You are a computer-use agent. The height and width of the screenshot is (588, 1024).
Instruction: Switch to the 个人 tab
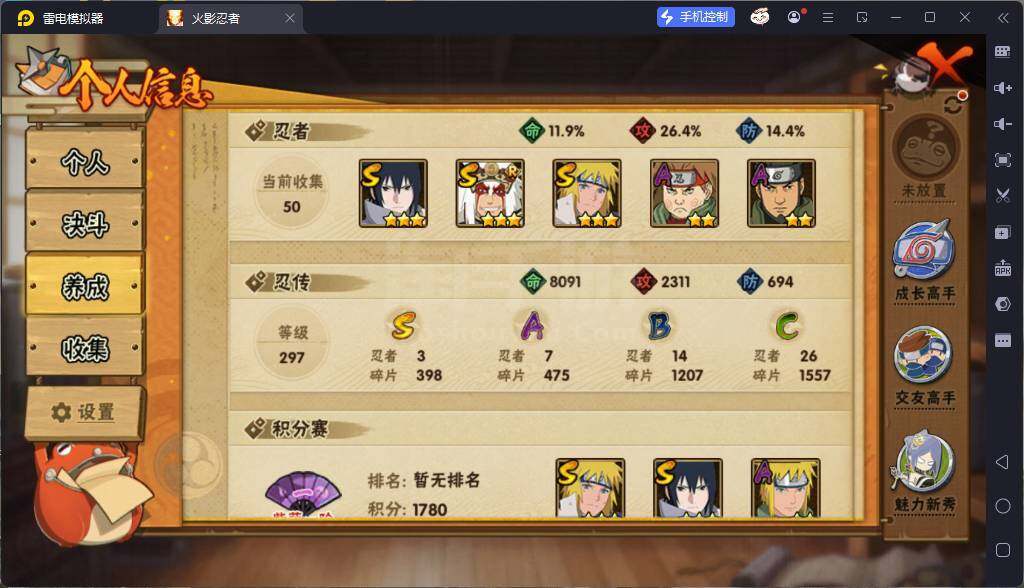85,160
